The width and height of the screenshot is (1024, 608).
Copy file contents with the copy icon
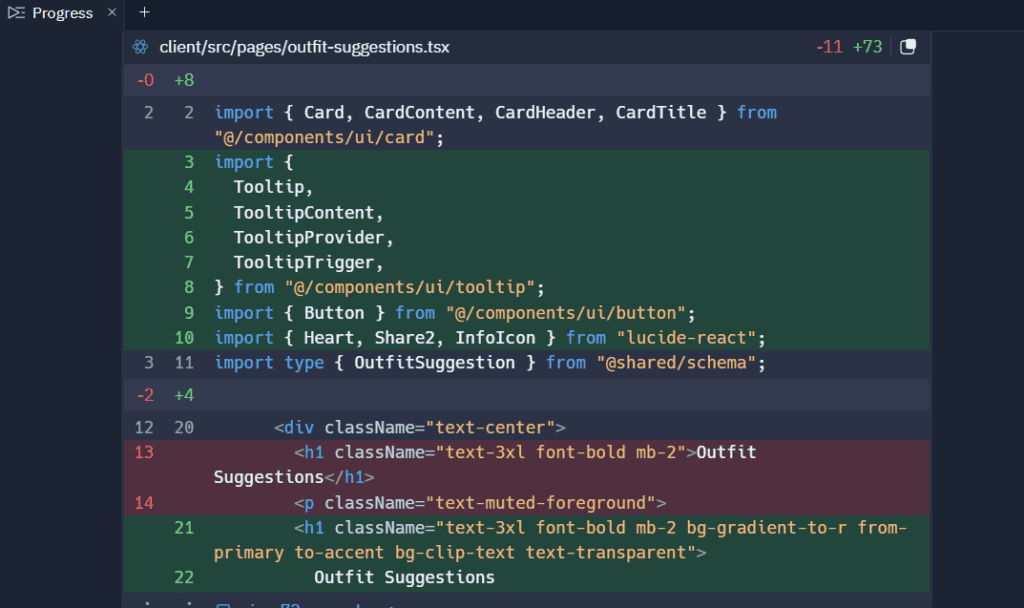point(908,46)
